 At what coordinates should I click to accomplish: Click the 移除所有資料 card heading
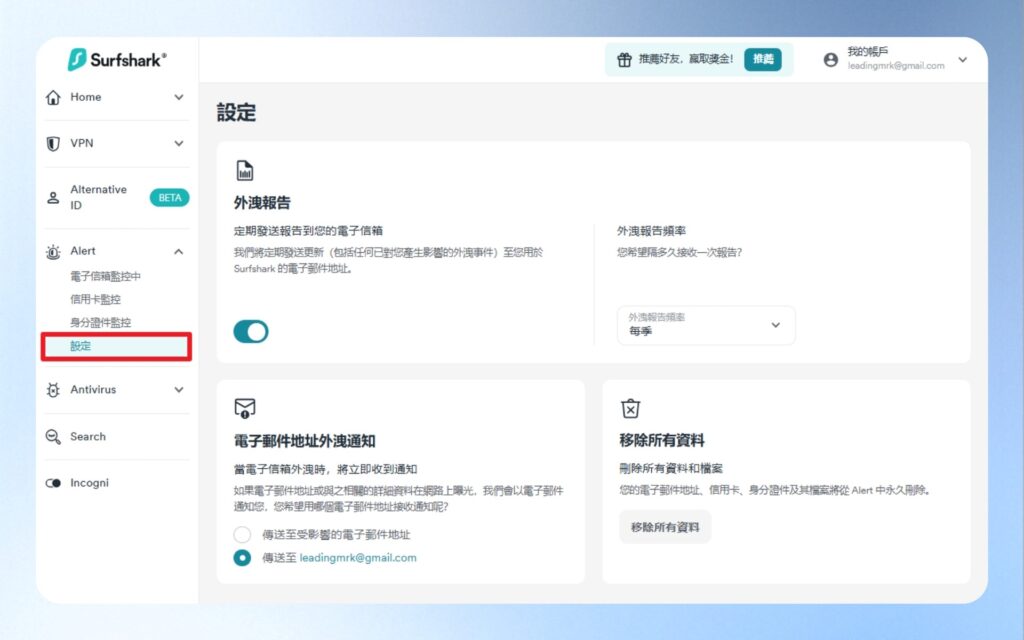[662, 441]
